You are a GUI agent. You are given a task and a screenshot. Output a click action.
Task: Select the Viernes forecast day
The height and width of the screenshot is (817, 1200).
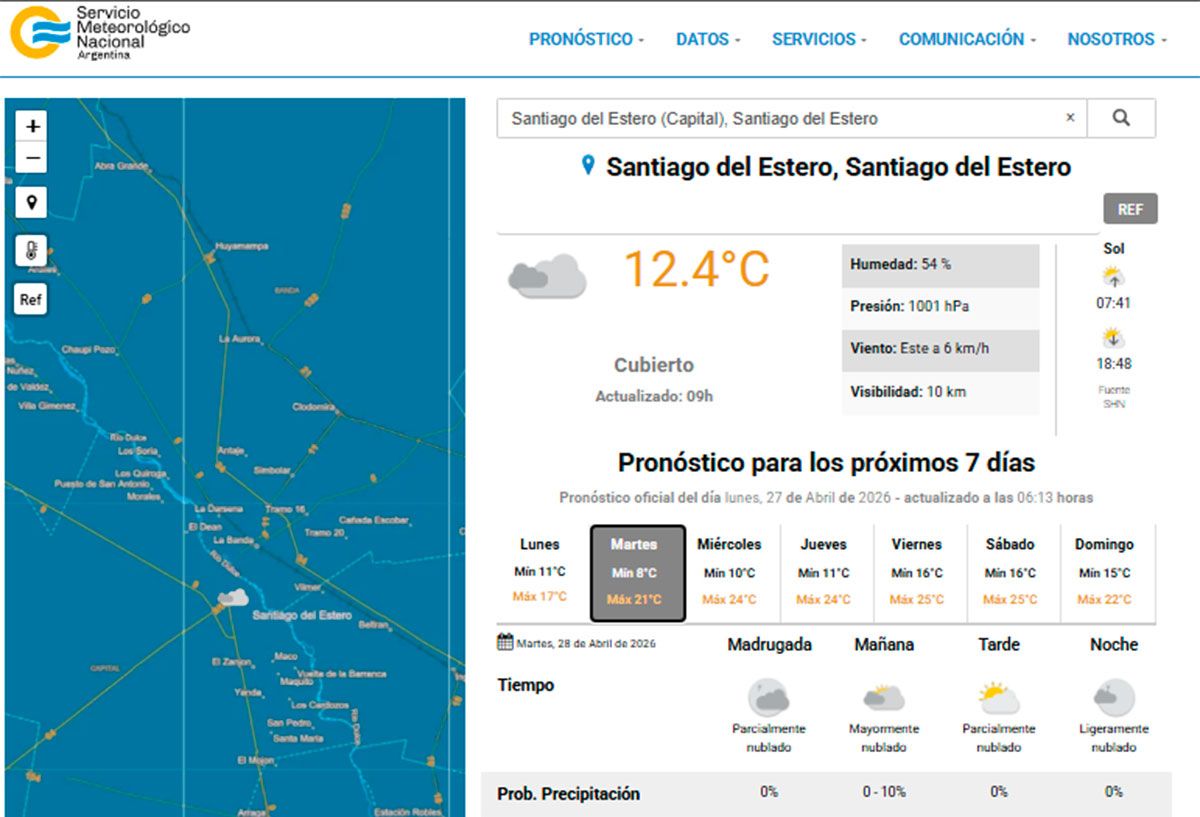(916, 572)
